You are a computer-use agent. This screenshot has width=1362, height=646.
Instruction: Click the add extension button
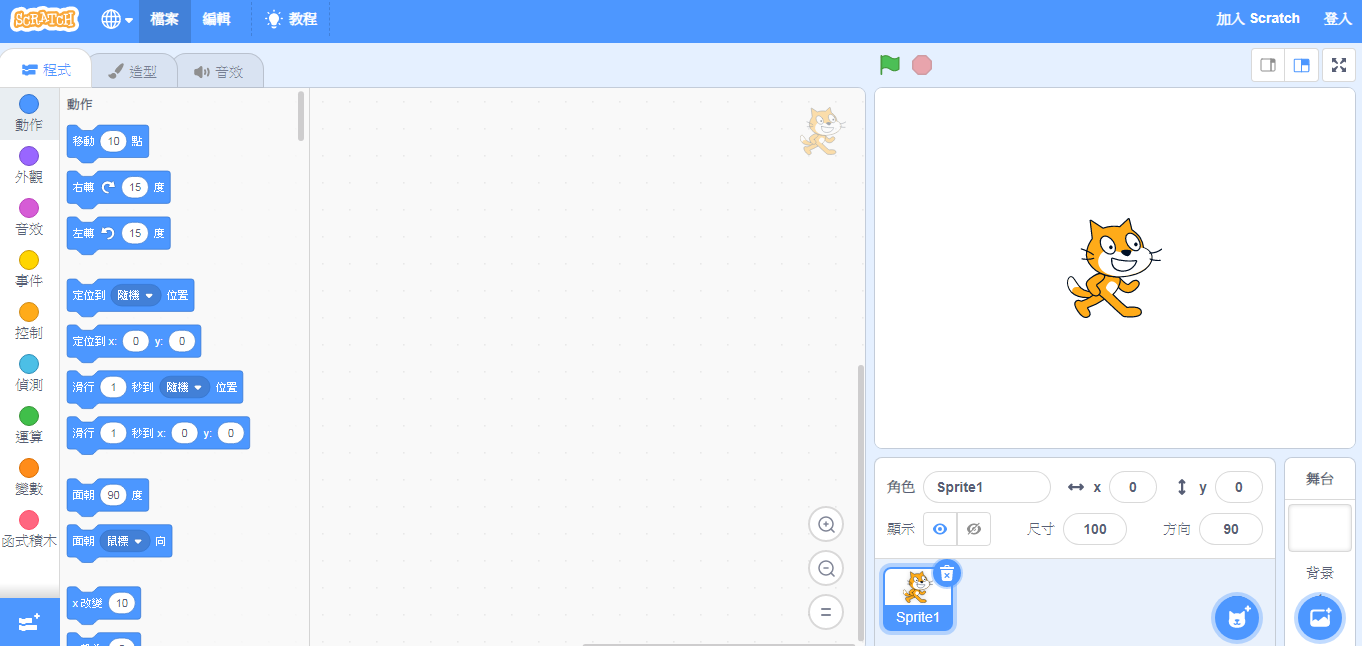click(x=29, y=622)
